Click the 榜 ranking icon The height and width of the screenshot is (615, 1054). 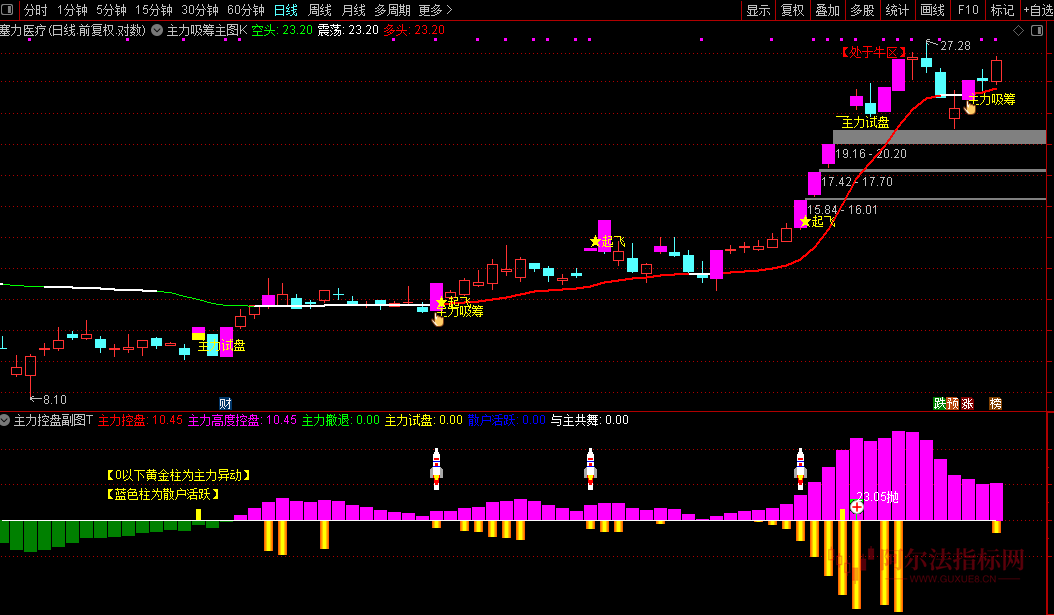(x=995, y=404)
